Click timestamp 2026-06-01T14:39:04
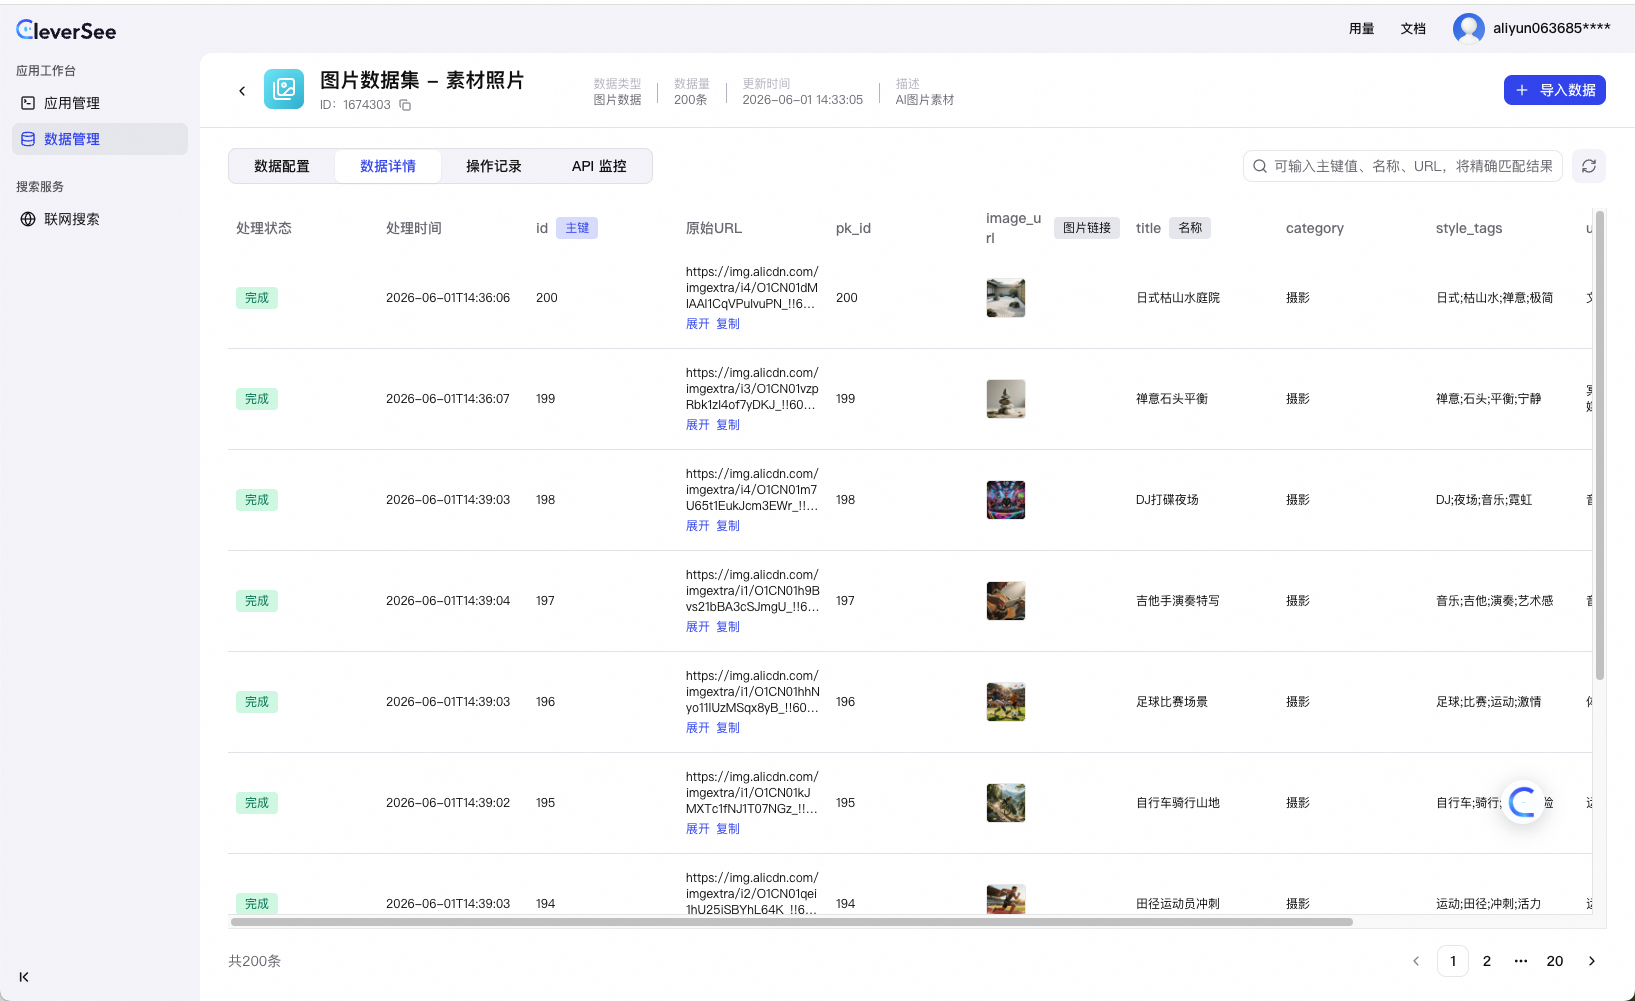Image resolution: width=1635 pixels, height=1001 pixels. 448,601
